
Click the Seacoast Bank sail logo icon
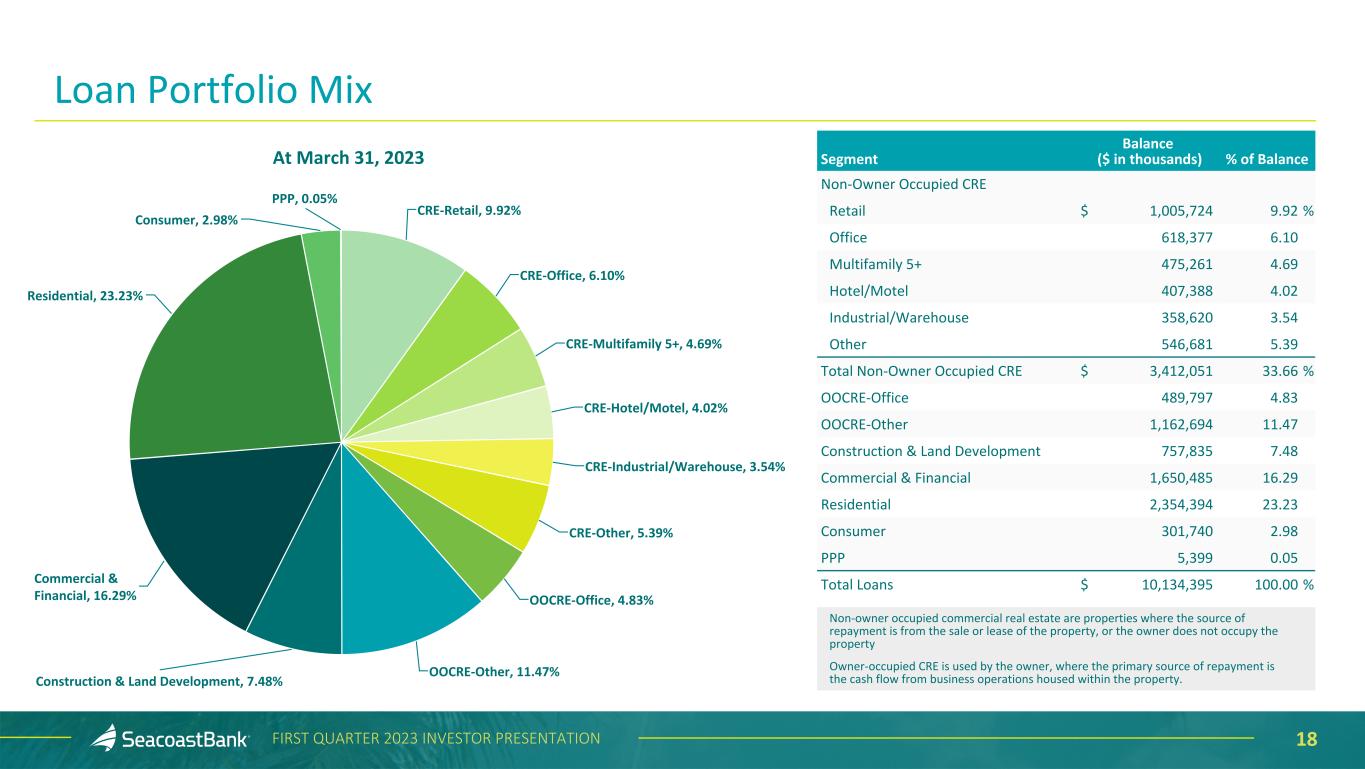105,738
